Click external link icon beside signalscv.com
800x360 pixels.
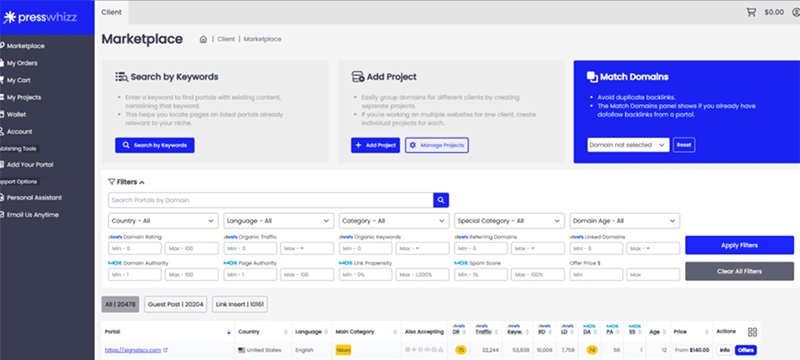pyautogui.click(x=165, y=350)
